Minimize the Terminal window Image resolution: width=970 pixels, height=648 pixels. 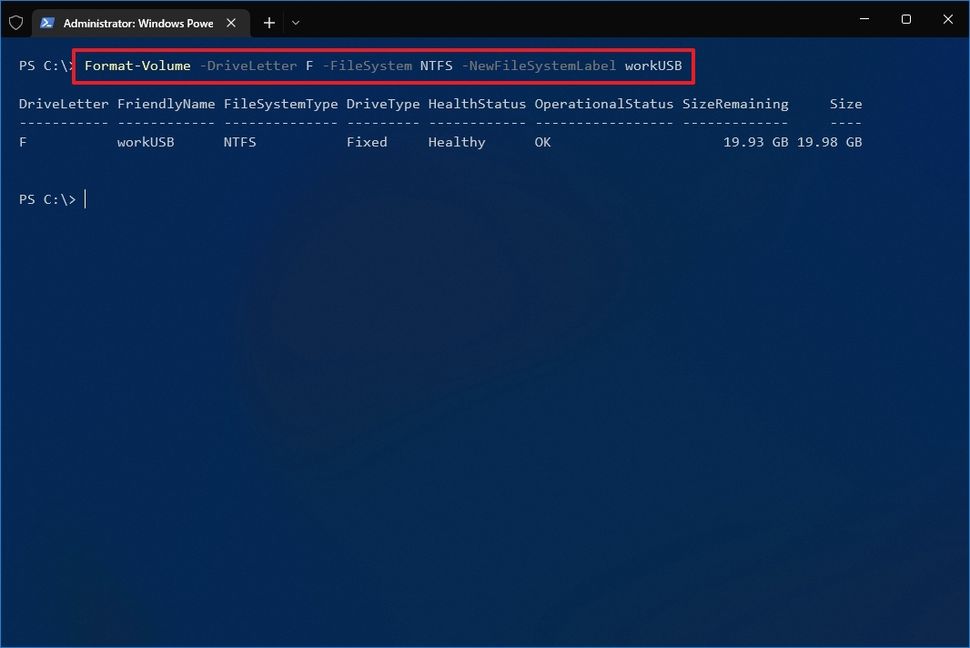[864, 19]
